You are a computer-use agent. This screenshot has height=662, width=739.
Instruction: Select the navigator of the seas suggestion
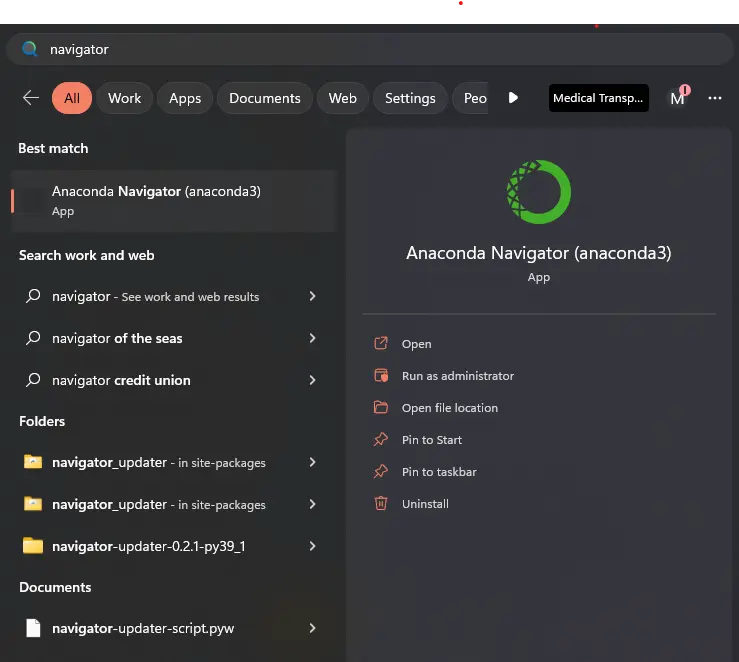pyautogui.click(x=117, y=338)
